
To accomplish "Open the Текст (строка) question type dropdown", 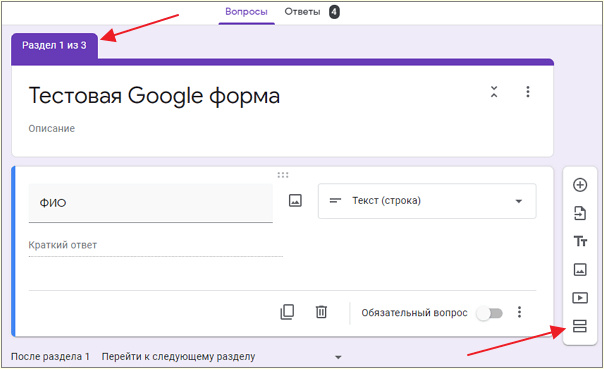I will tap(427, 201).
